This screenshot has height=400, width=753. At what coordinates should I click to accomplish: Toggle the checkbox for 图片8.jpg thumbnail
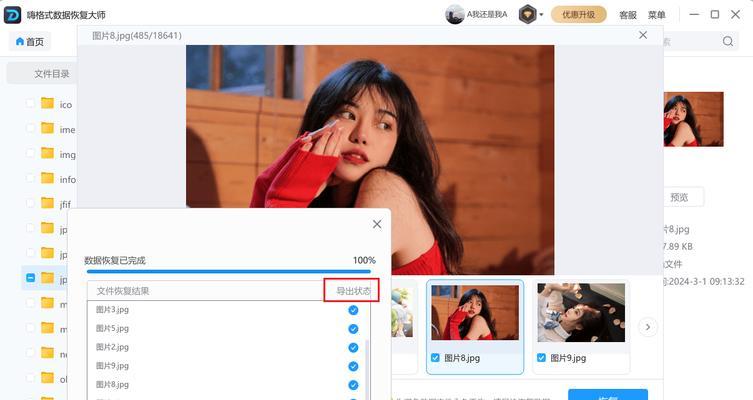(x=434, y=358)
